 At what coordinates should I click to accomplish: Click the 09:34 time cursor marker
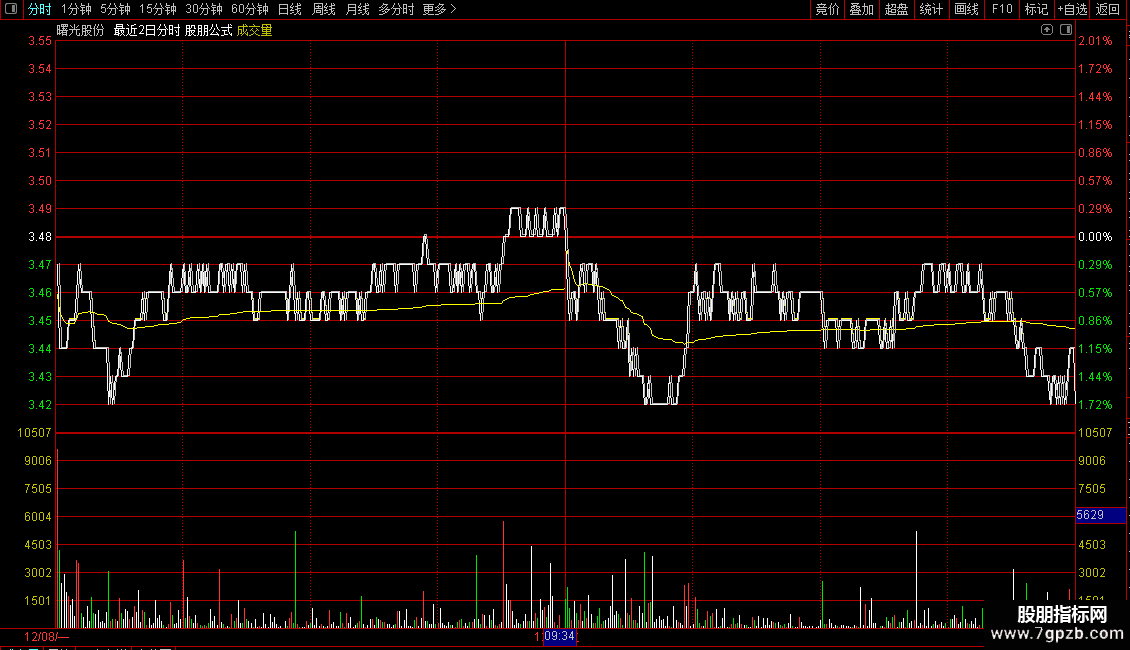click(x=559, y=636)
